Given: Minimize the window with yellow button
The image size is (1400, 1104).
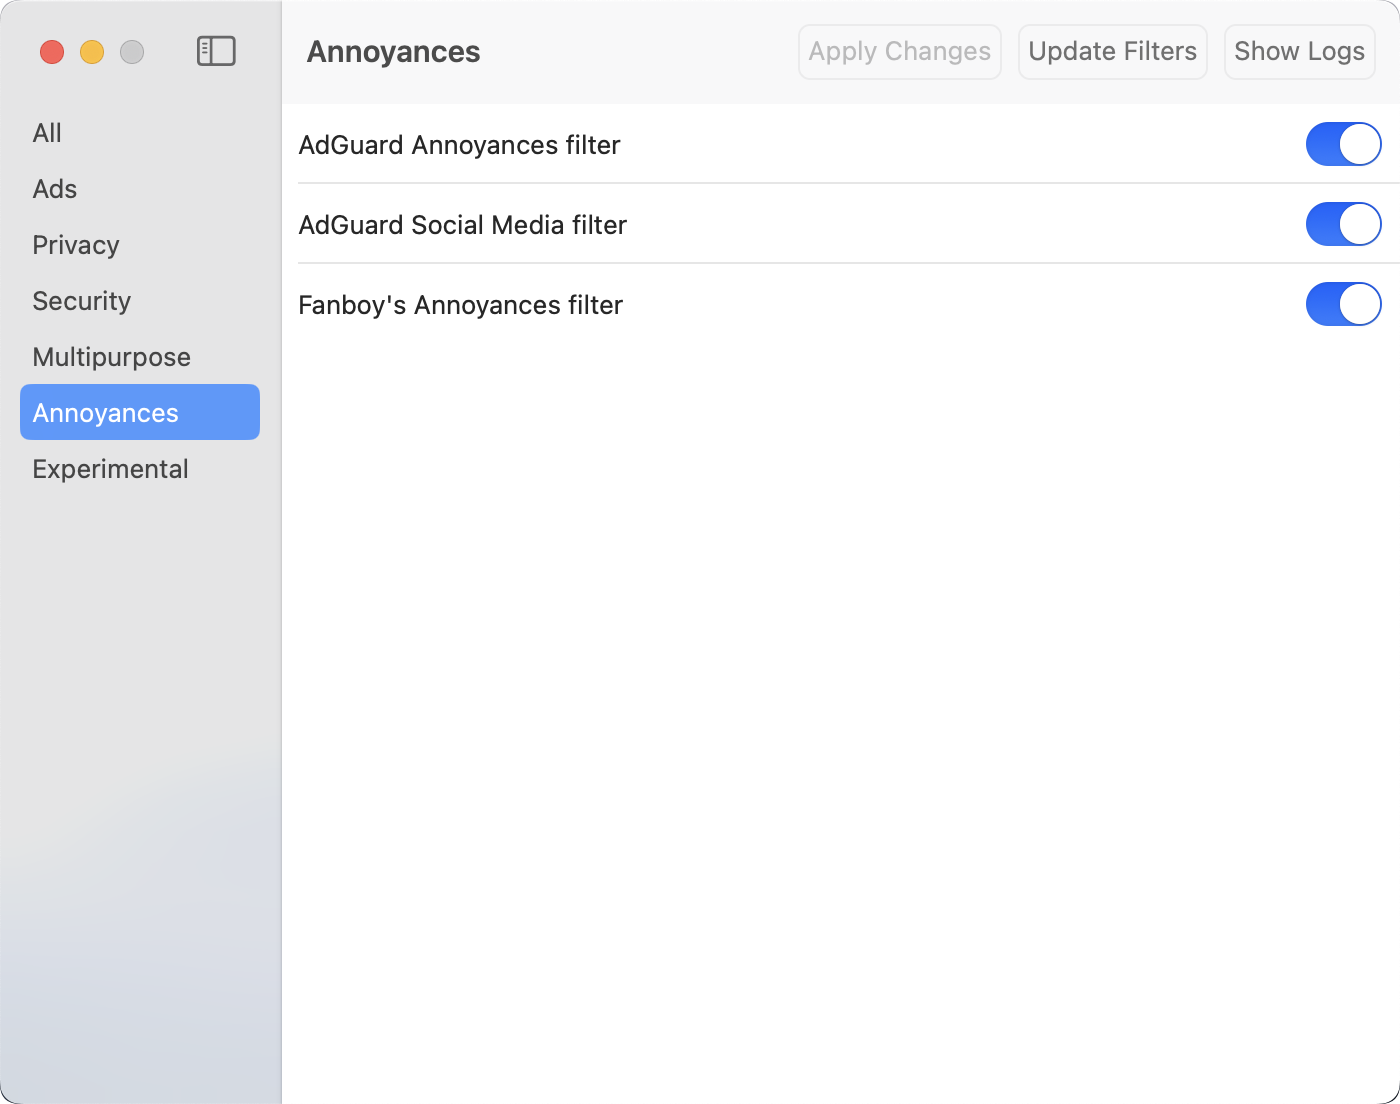Looking at the screenshot, I should (x=92, y=52).
